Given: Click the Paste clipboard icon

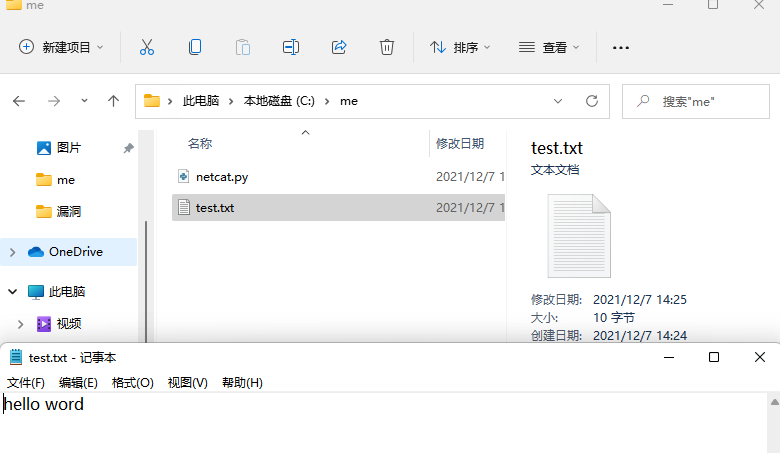Looking at the screenshot, I should pyautogui.click(x=243, y=47).
